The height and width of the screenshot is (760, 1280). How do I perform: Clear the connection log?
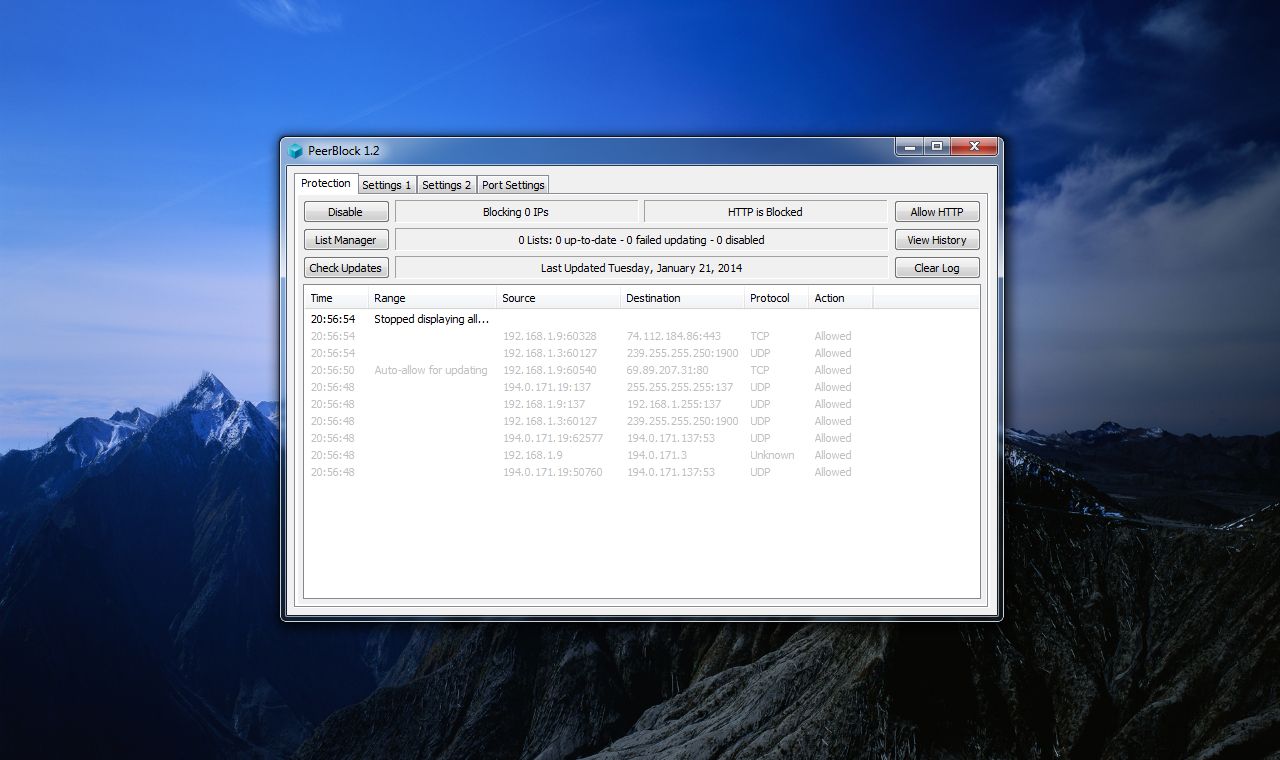[x=936, y=267]
